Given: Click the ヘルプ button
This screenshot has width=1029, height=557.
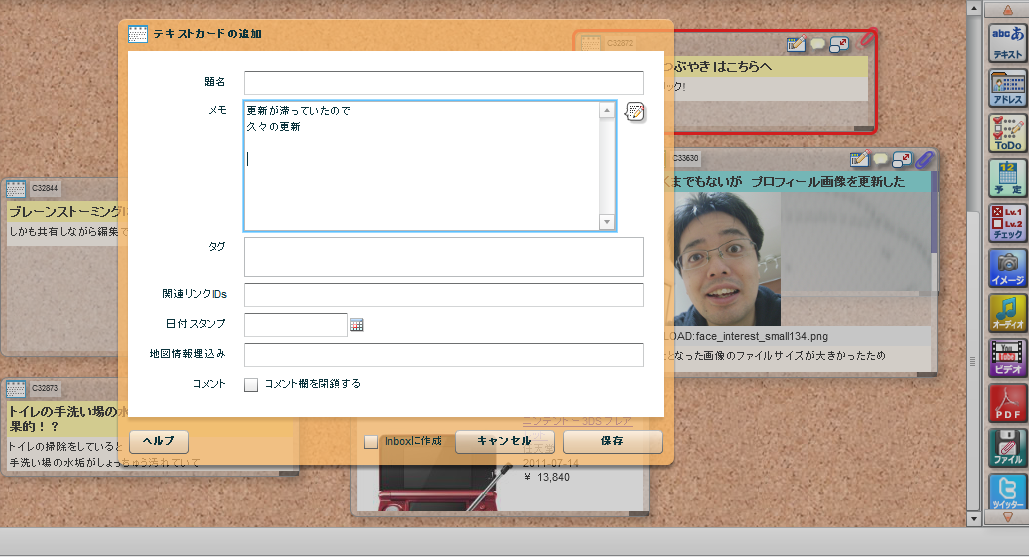Looking at the screenshot, I should pos(159,441).
